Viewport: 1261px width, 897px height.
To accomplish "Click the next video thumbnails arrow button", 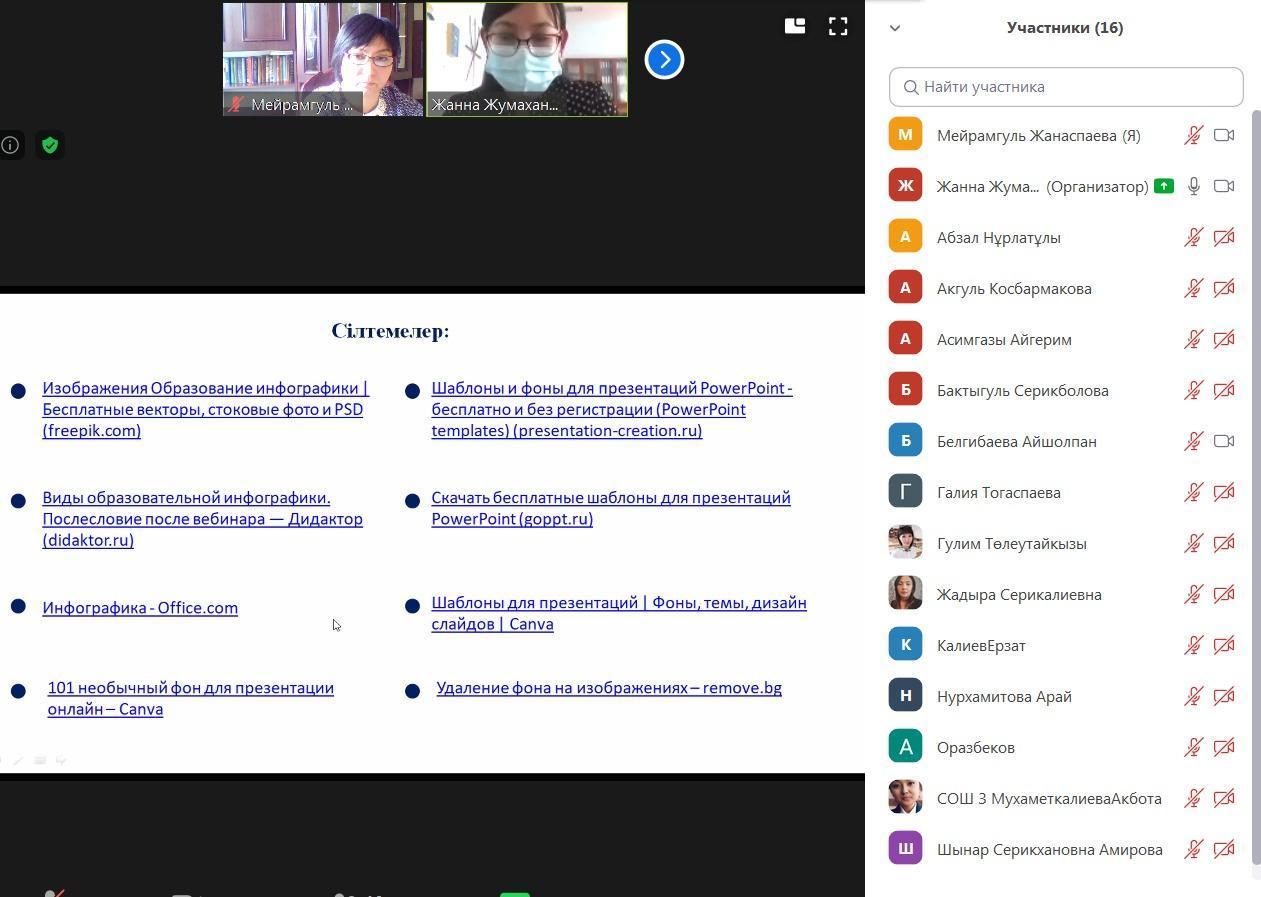I will [664, 59].
